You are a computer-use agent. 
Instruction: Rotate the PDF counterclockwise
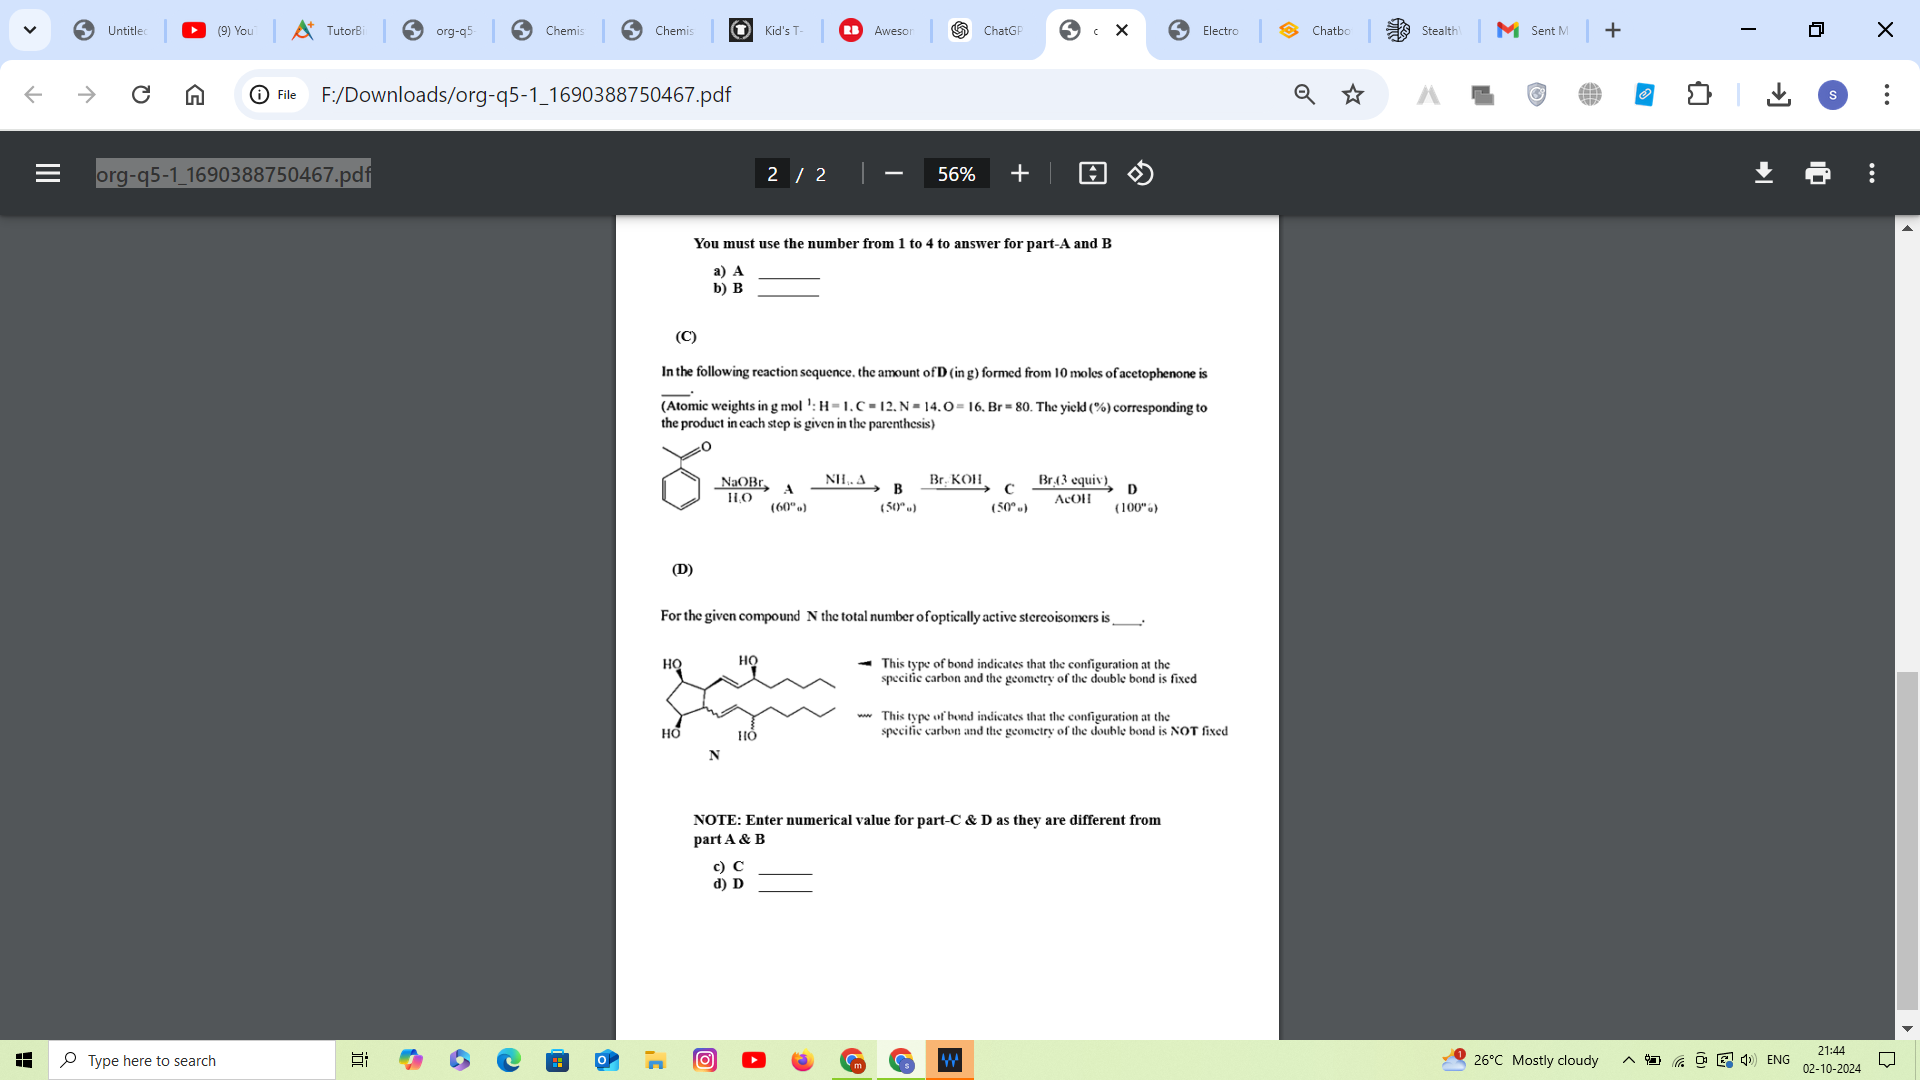(1141, 173)
